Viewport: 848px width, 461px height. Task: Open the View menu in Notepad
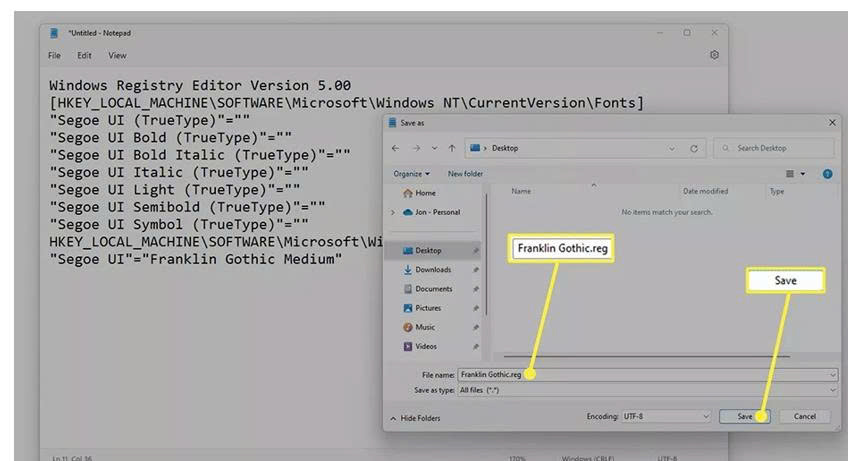[x=117, y=56]
